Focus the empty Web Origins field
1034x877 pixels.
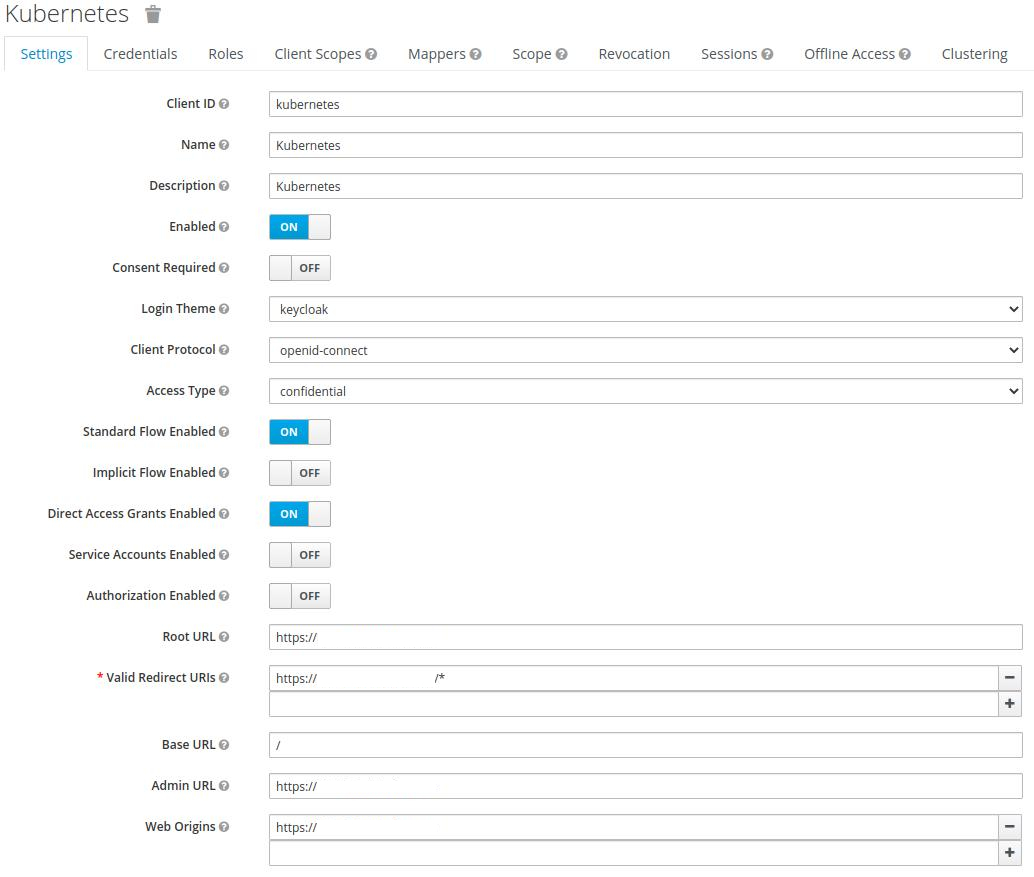tap(633, 853)
